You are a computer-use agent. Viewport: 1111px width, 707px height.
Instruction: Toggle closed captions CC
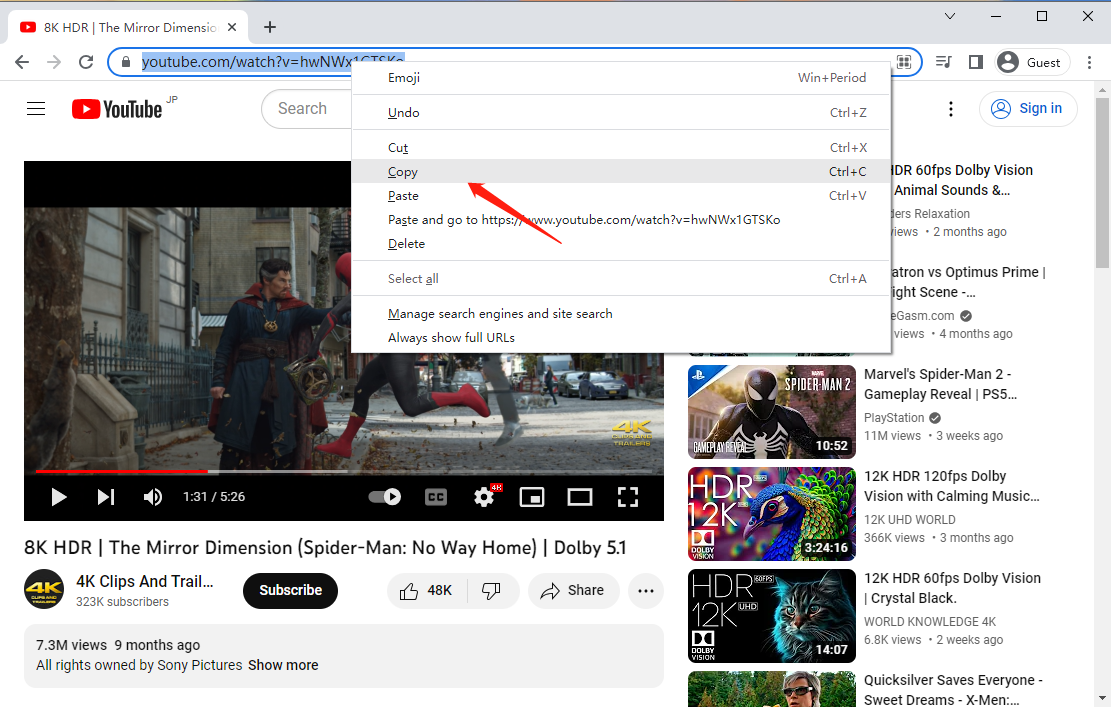click(436, 497)
